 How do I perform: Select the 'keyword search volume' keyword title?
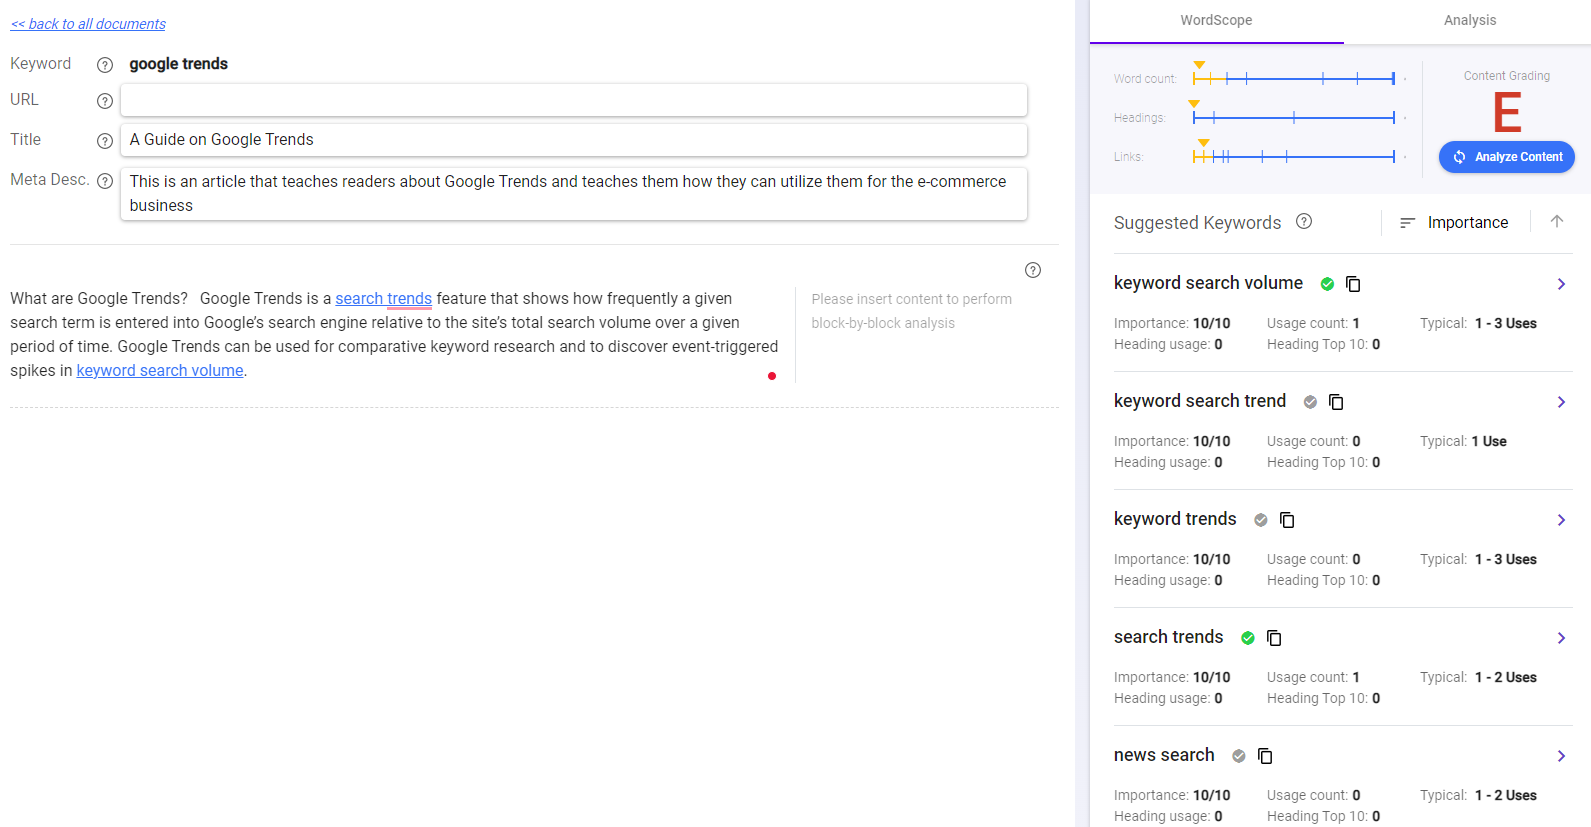1208,283
